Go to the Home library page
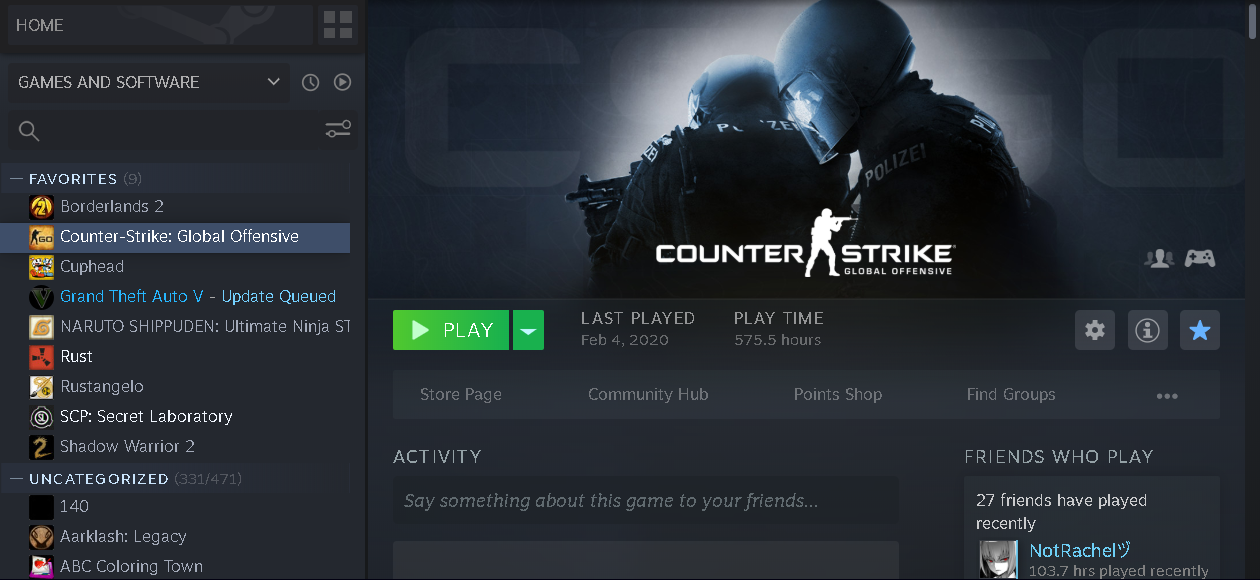The height and width of the screenshot is (580, 1260). coord(158,25)
